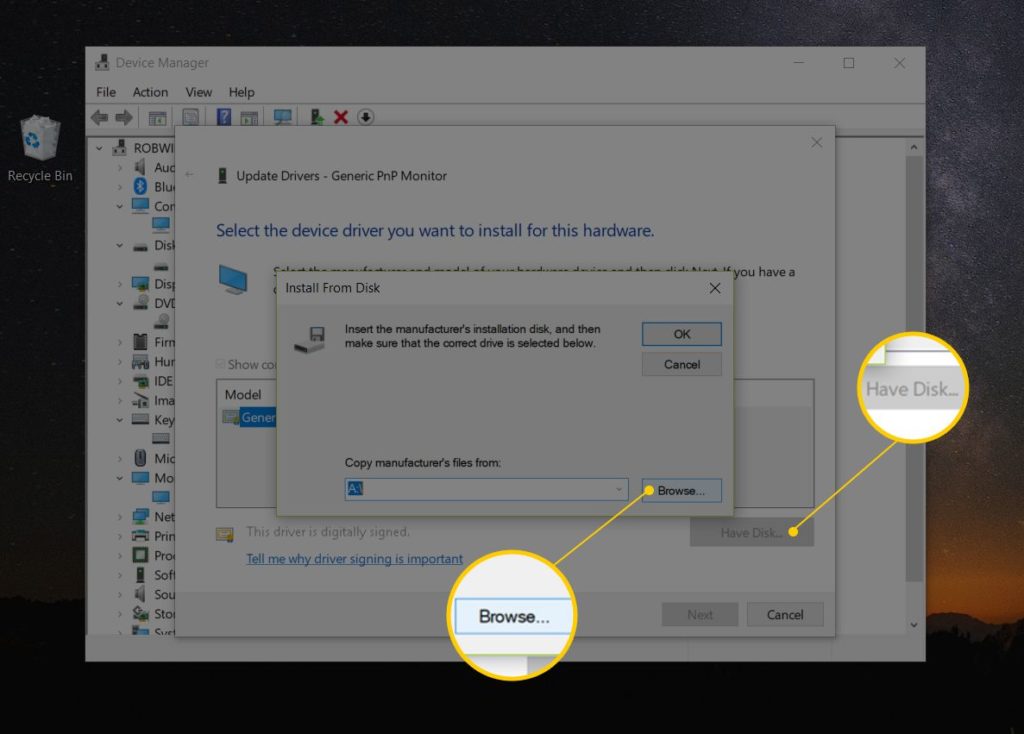Click the Scan for hardware changes monitor icon
This screenshot has height=734, width=1024.
(283, 117)
